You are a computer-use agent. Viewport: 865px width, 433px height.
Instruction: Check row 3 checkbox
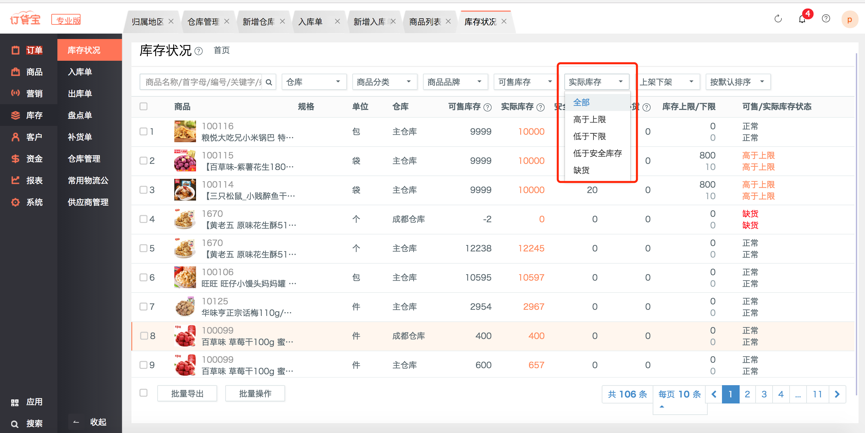[x=143, y=190]
